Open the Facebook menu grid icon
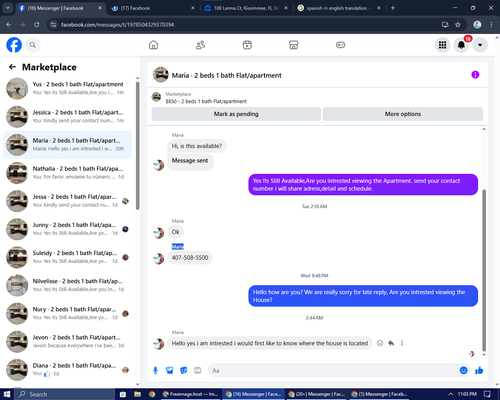Viewport: 500px width, 400px height. [x=442, y=45]
